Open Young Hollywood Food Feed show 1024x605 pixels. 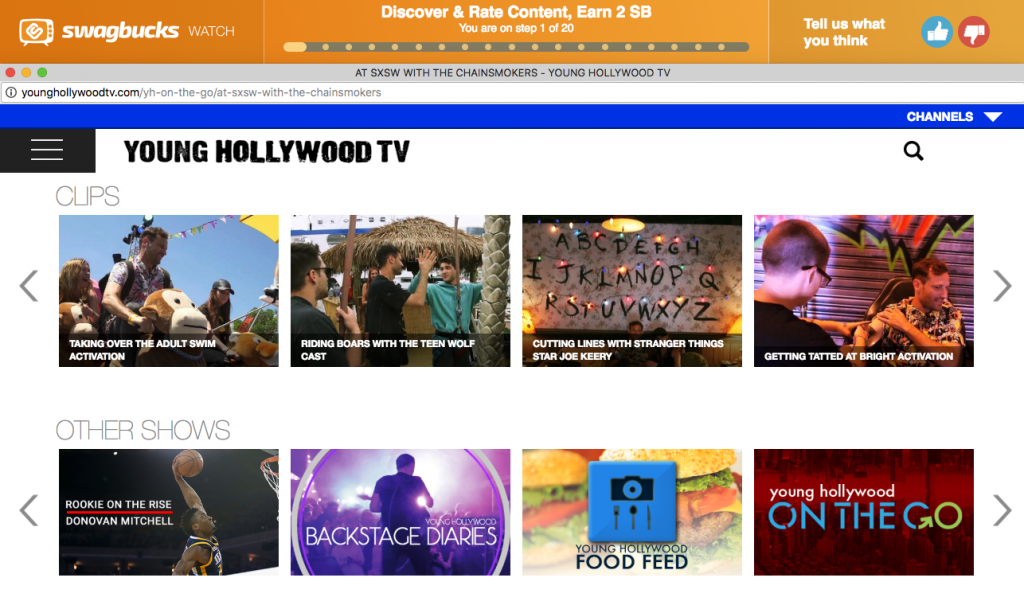pos(632,512)
